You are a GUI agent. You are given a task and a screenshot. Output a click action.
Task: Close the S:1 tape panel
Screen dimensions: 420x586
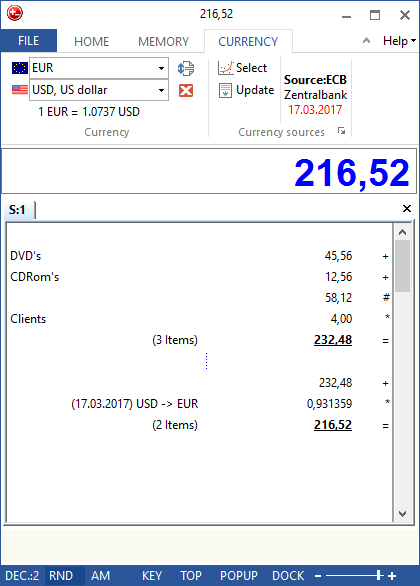pos(407,209)
